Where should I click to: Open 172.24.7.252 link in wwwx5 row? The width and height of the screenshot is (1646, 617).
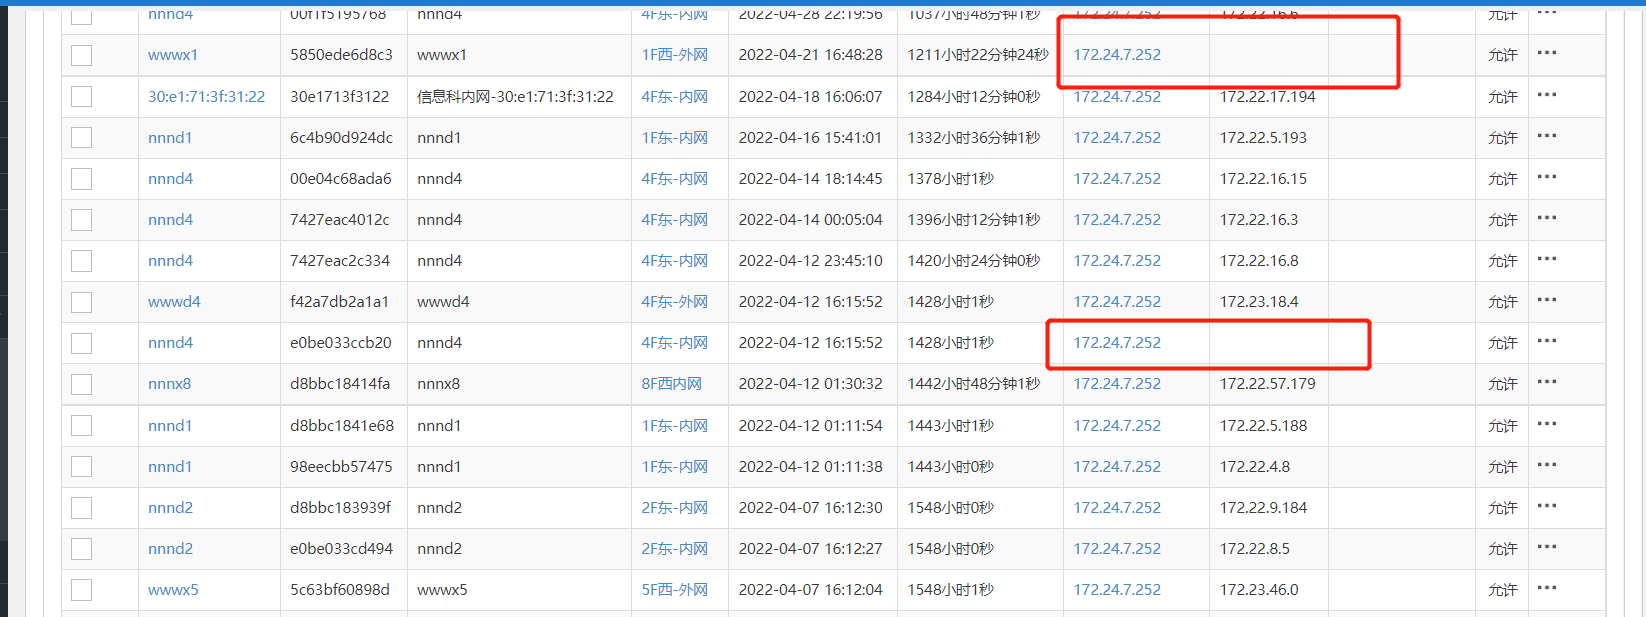coord(1117,590)
